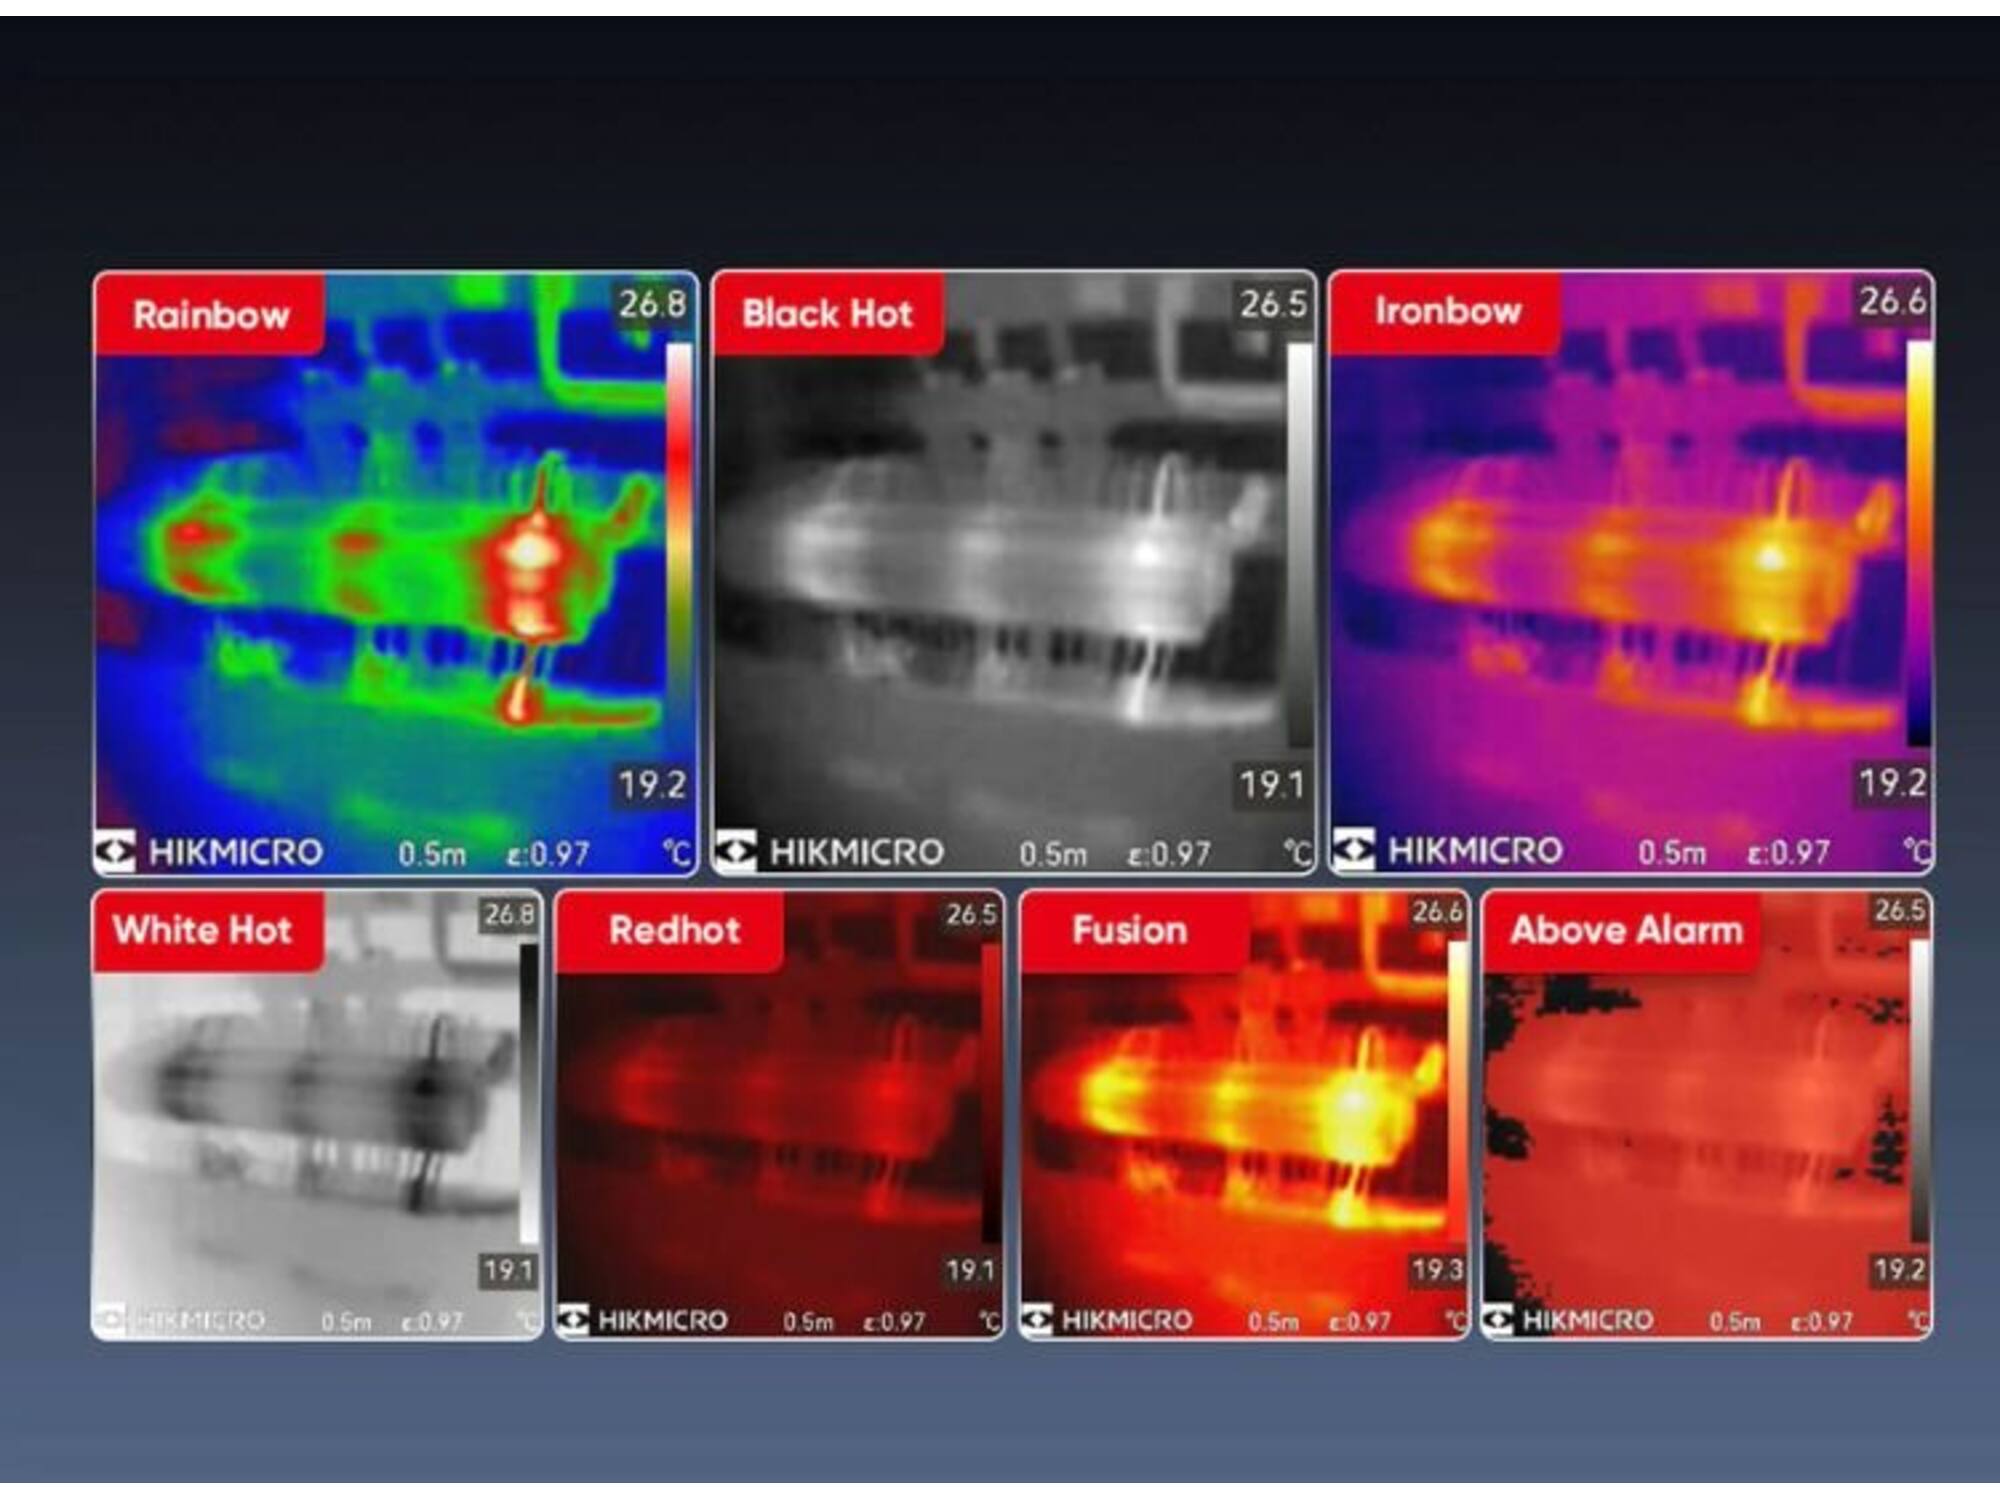Click the HIKMICRO logo in Fusion image
This screenshot has width=2000, height=1500.
(1107, 1320)
